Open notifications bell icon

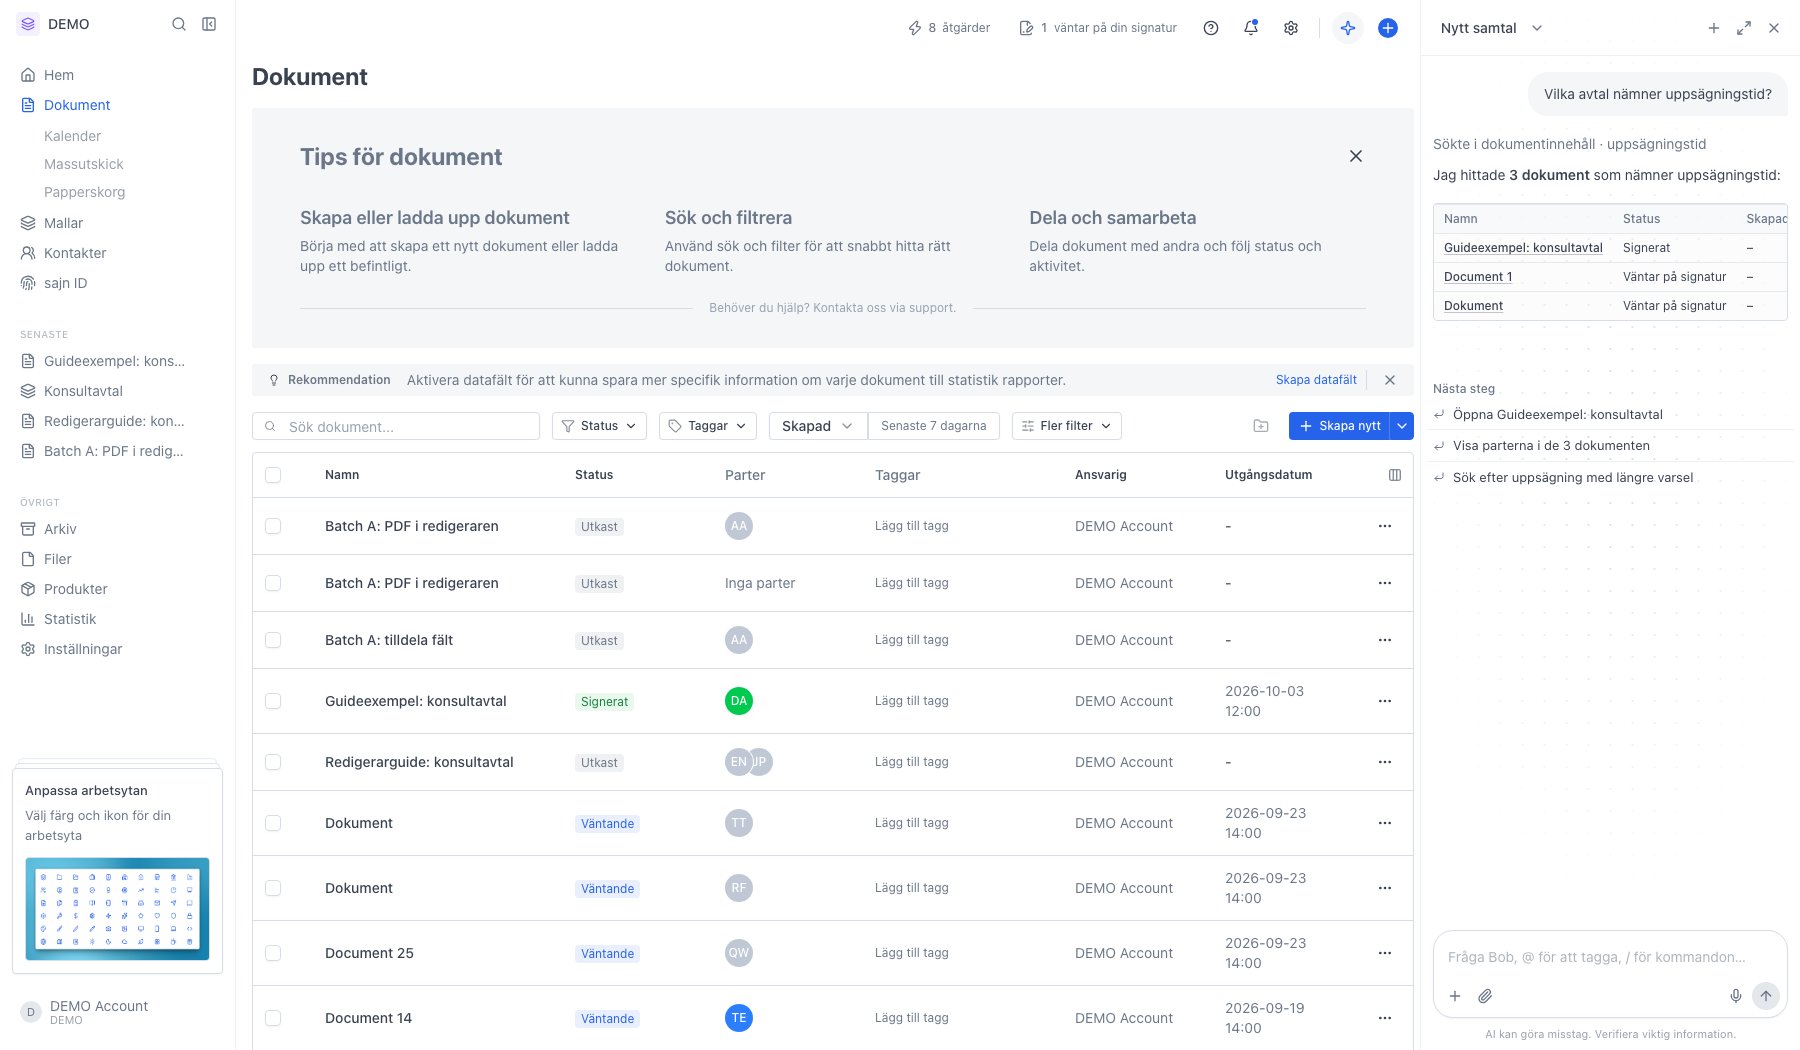(x=1251, y=28)
